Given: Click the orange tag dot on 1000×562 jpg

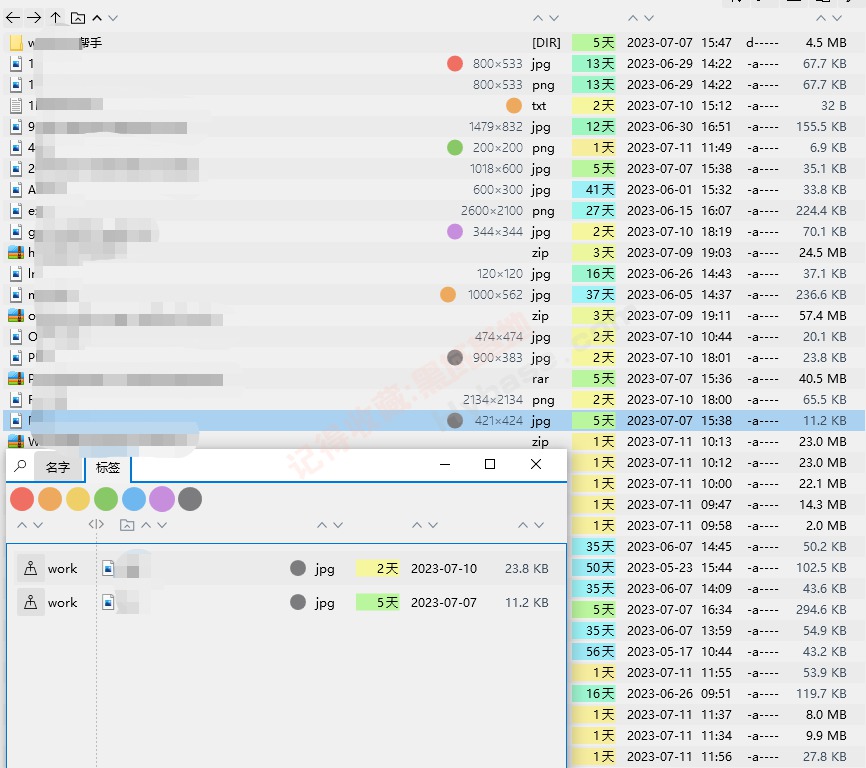Looking at the screenshot, I should (x=448, y=294).
